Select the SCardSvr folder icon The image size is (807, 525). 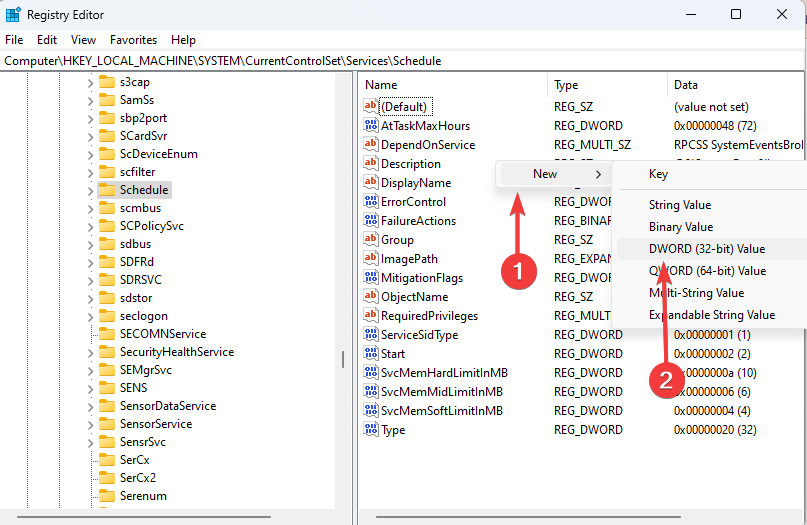click(x=107, y=136)
